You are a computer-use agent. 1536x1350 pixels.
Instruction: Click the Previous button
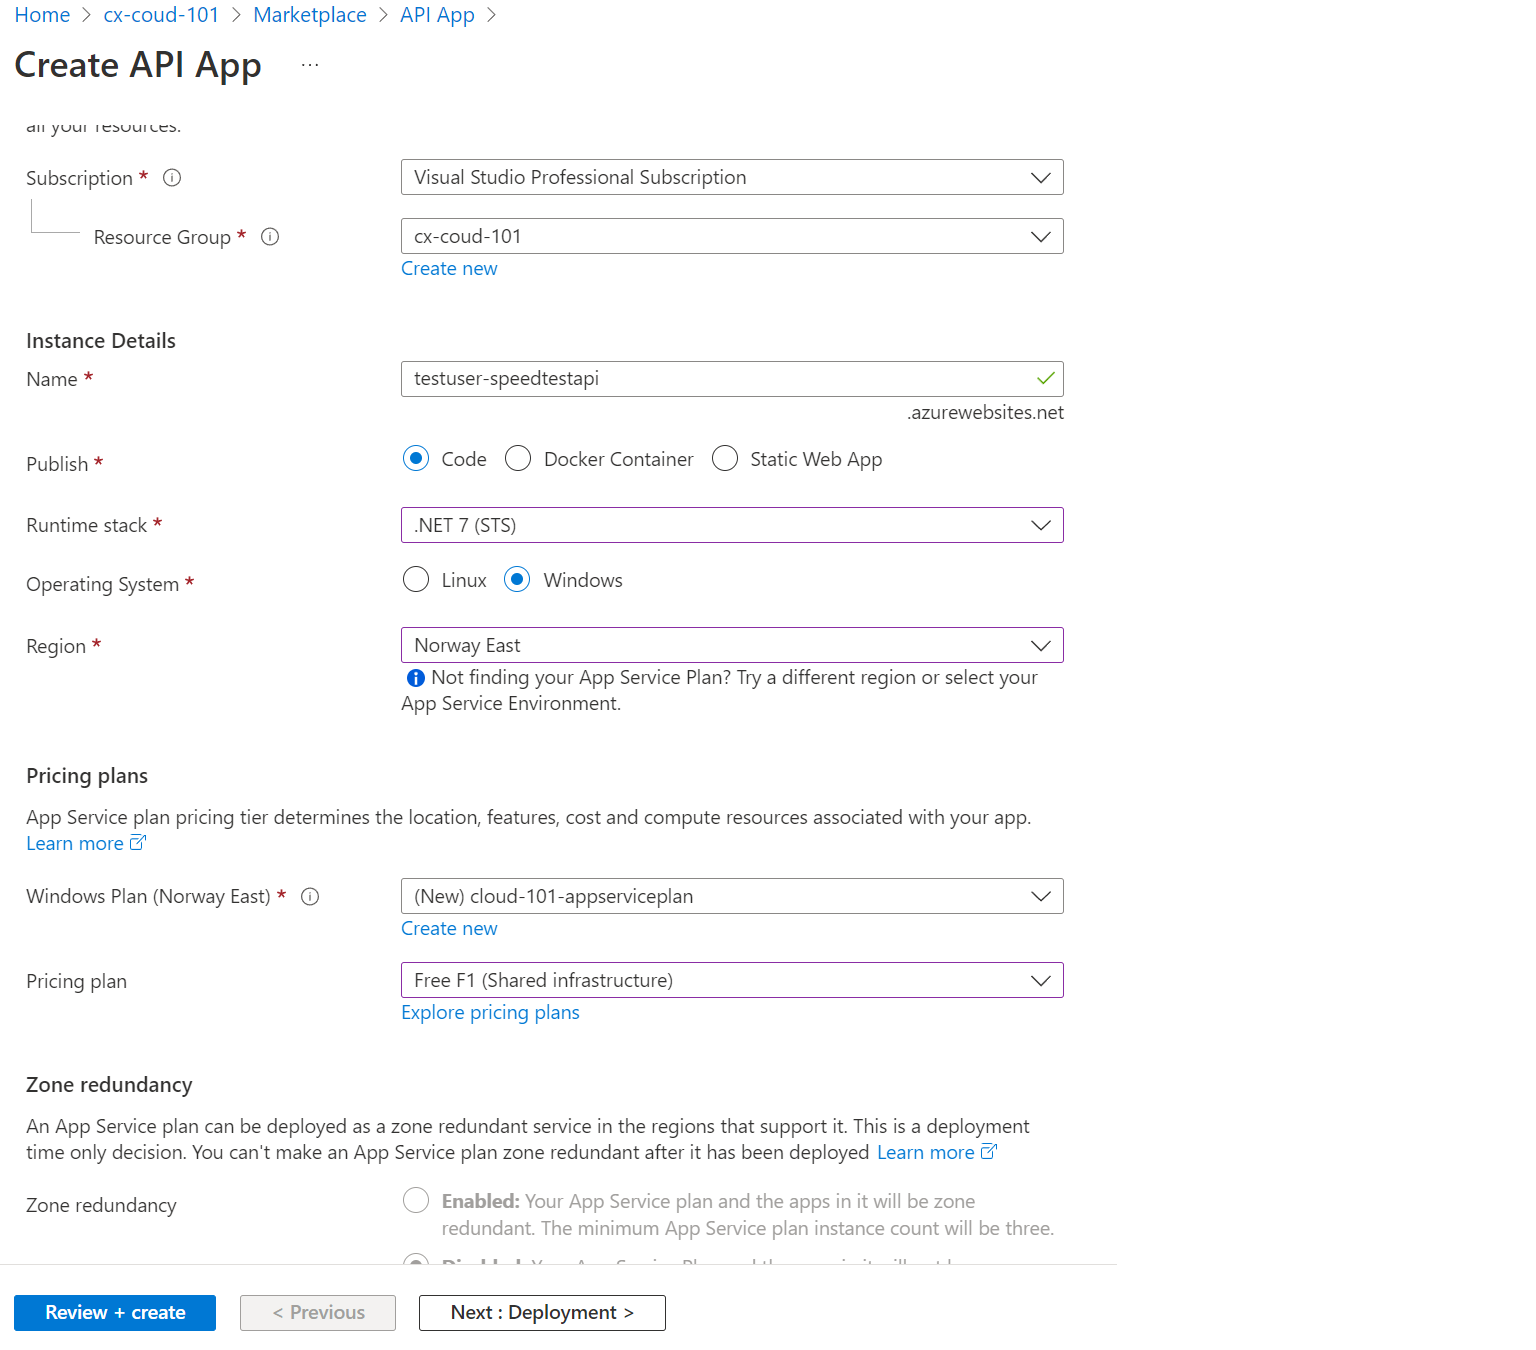[318, 1312]
